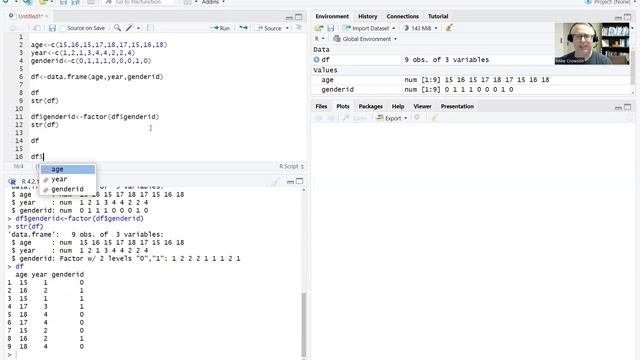Switch to Files tab
The image size is (640, 360).
point(321,106)
